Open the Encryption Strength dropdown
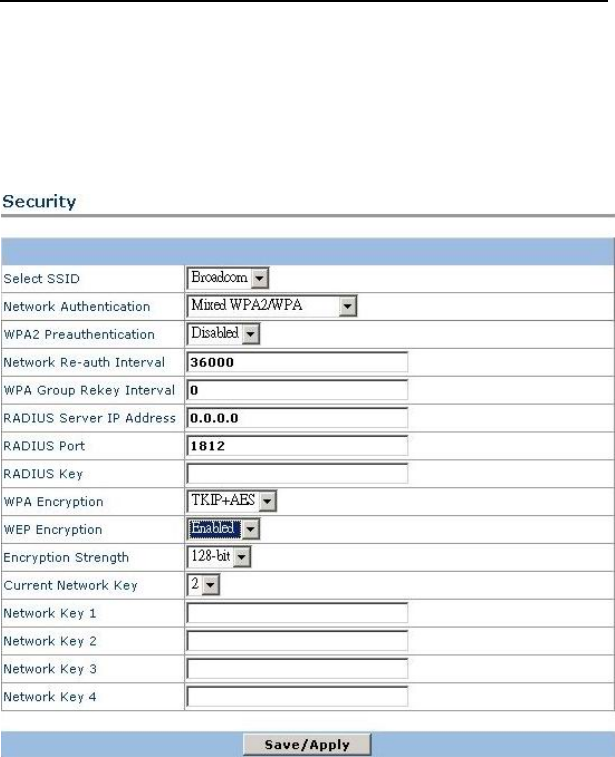Viewport: 615px width, 757px height. 219,556
